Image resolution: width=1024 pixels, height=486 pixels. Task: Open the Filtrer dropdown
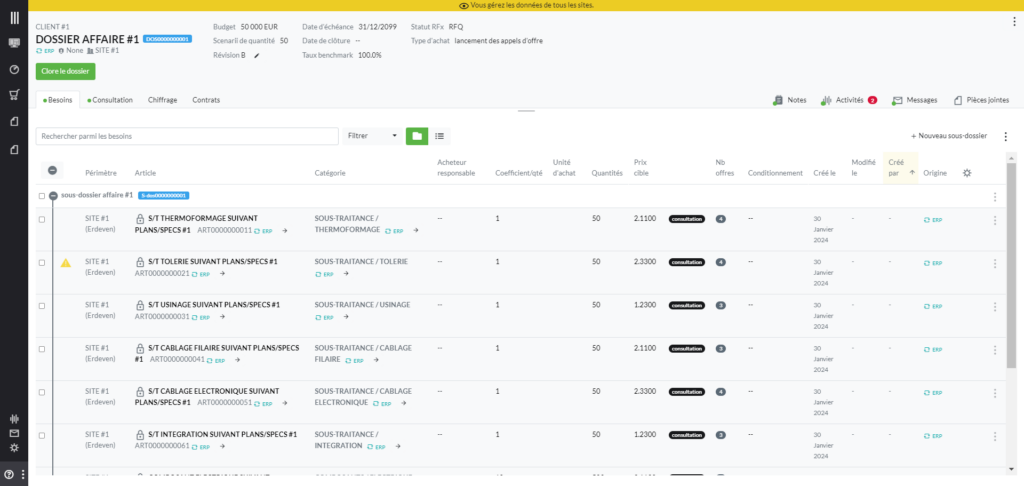pyautogui.click(x=372, y=135)
